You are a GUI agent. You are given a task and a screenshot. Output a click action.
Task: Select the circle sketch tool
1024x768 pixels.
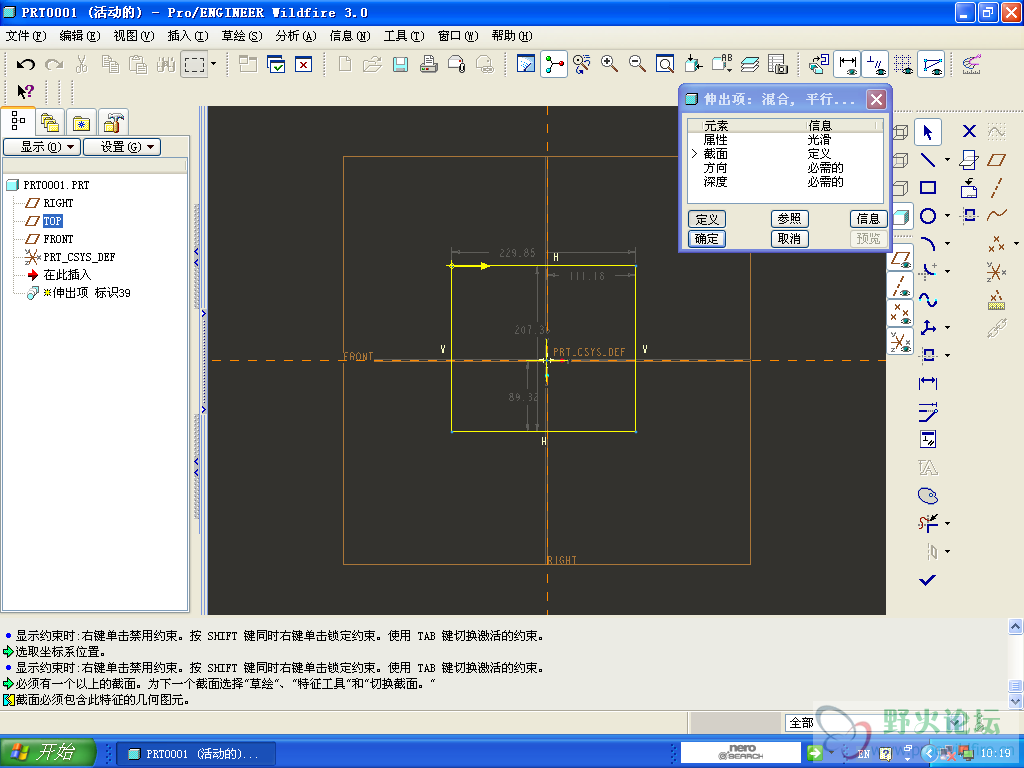click(x=928, y=216)
